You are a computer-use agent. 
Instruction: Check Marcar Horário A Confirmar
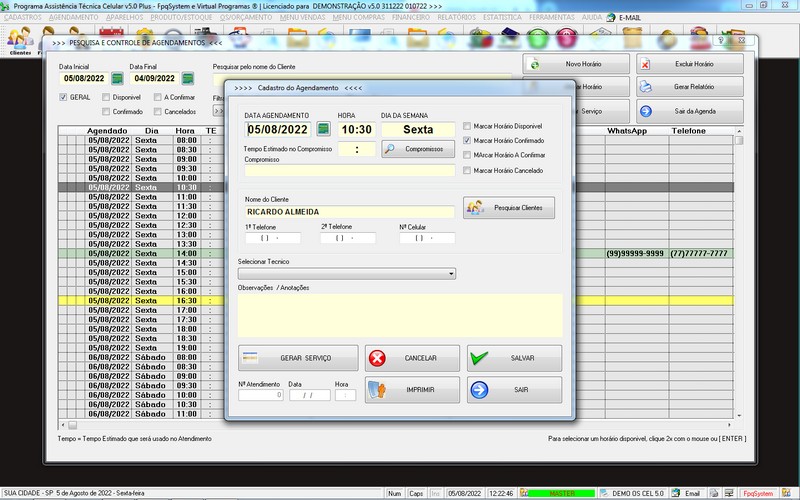coord(467,155)
